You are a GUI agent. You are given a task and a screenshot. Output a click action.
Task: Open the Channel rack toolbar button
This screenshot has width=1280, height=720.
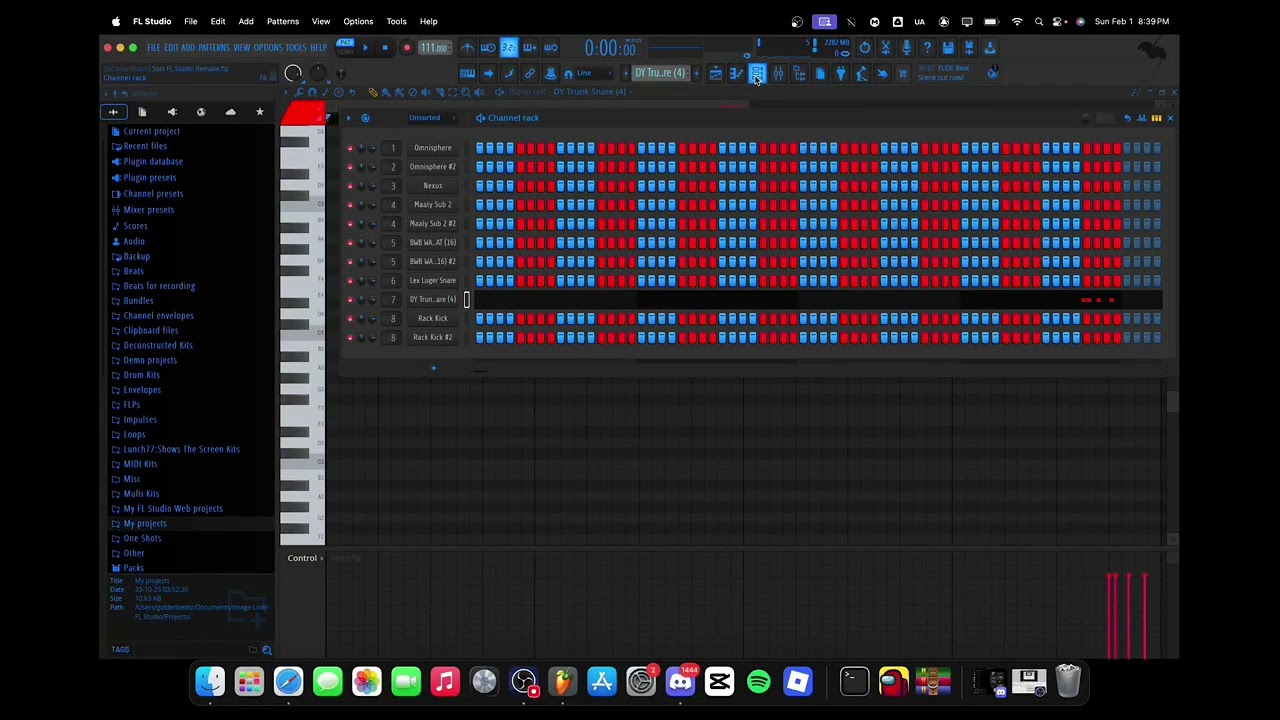[757, 73]
